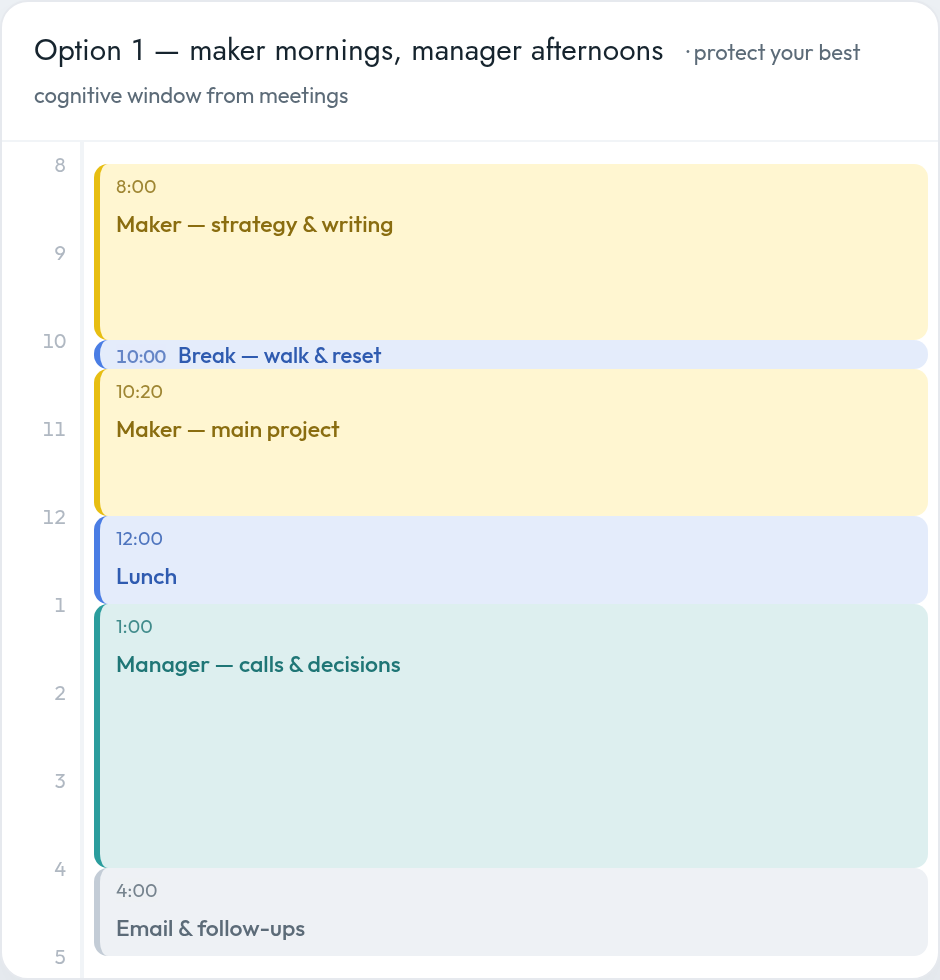Open the Maker — strategy & writing block

511,252
